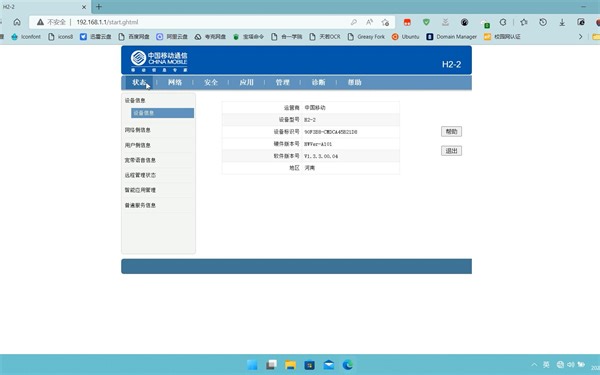Select the 状态 tab
This screenshot has height=375, width=600.
139,82
